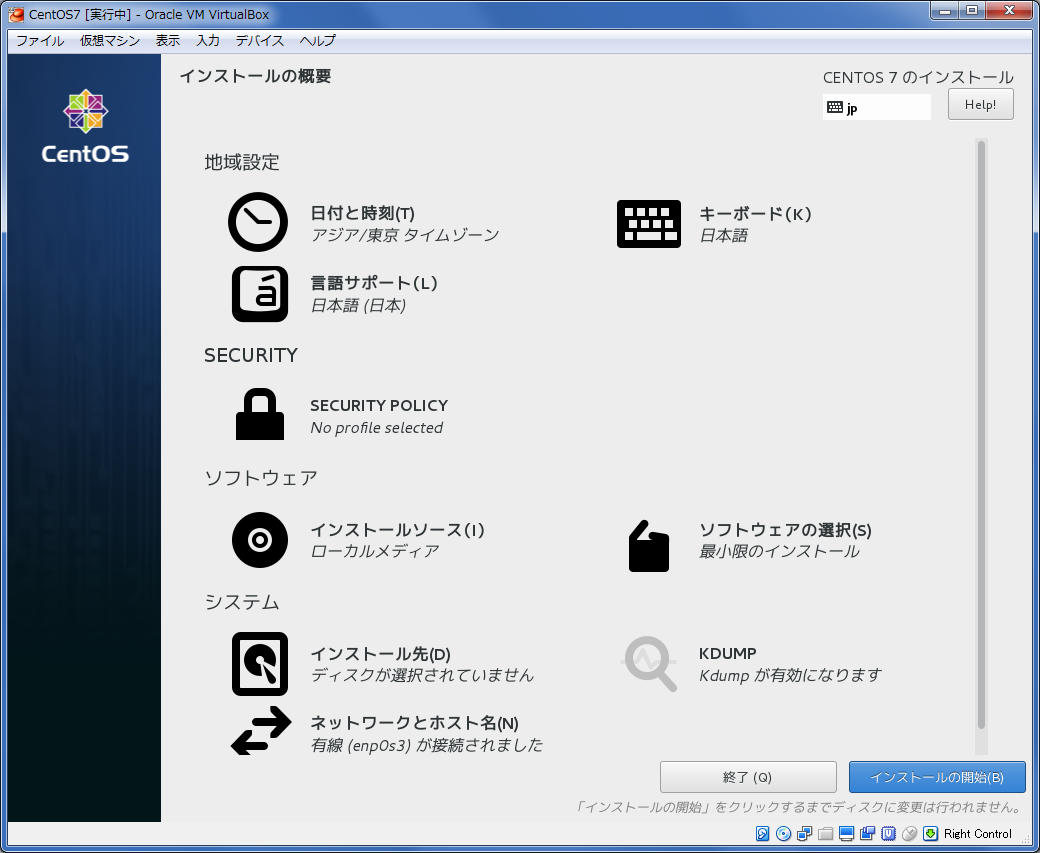
Task: Click the キーボード keyboard layout icon
Action: (x=648, y=224)
